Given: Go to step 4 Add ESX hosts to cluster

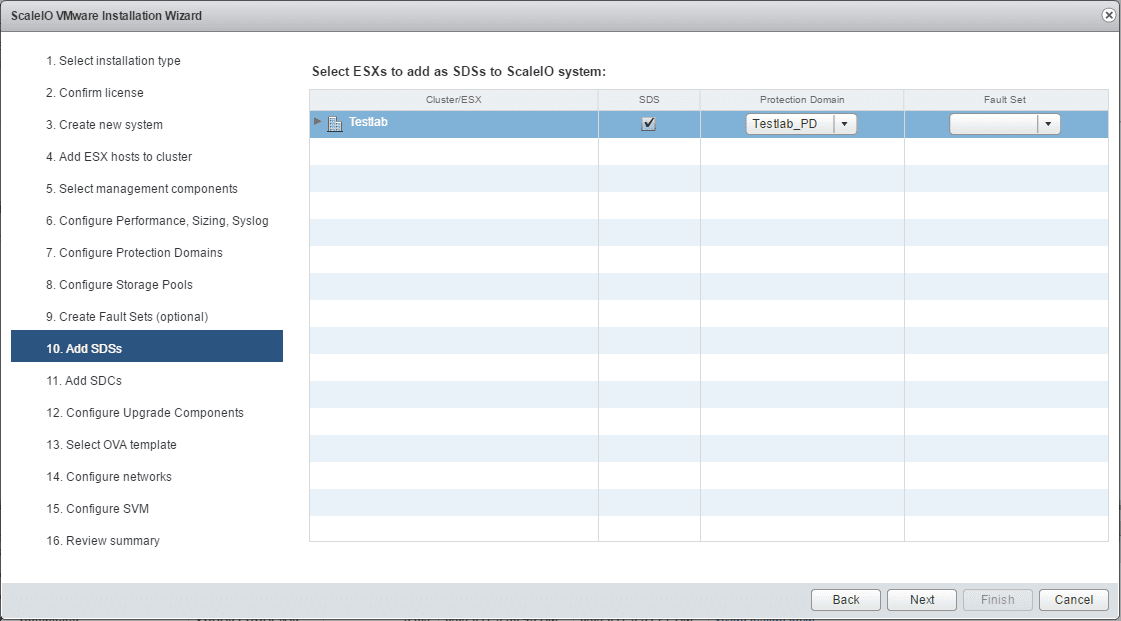Looking at the screenshot, I should point(119,157).
